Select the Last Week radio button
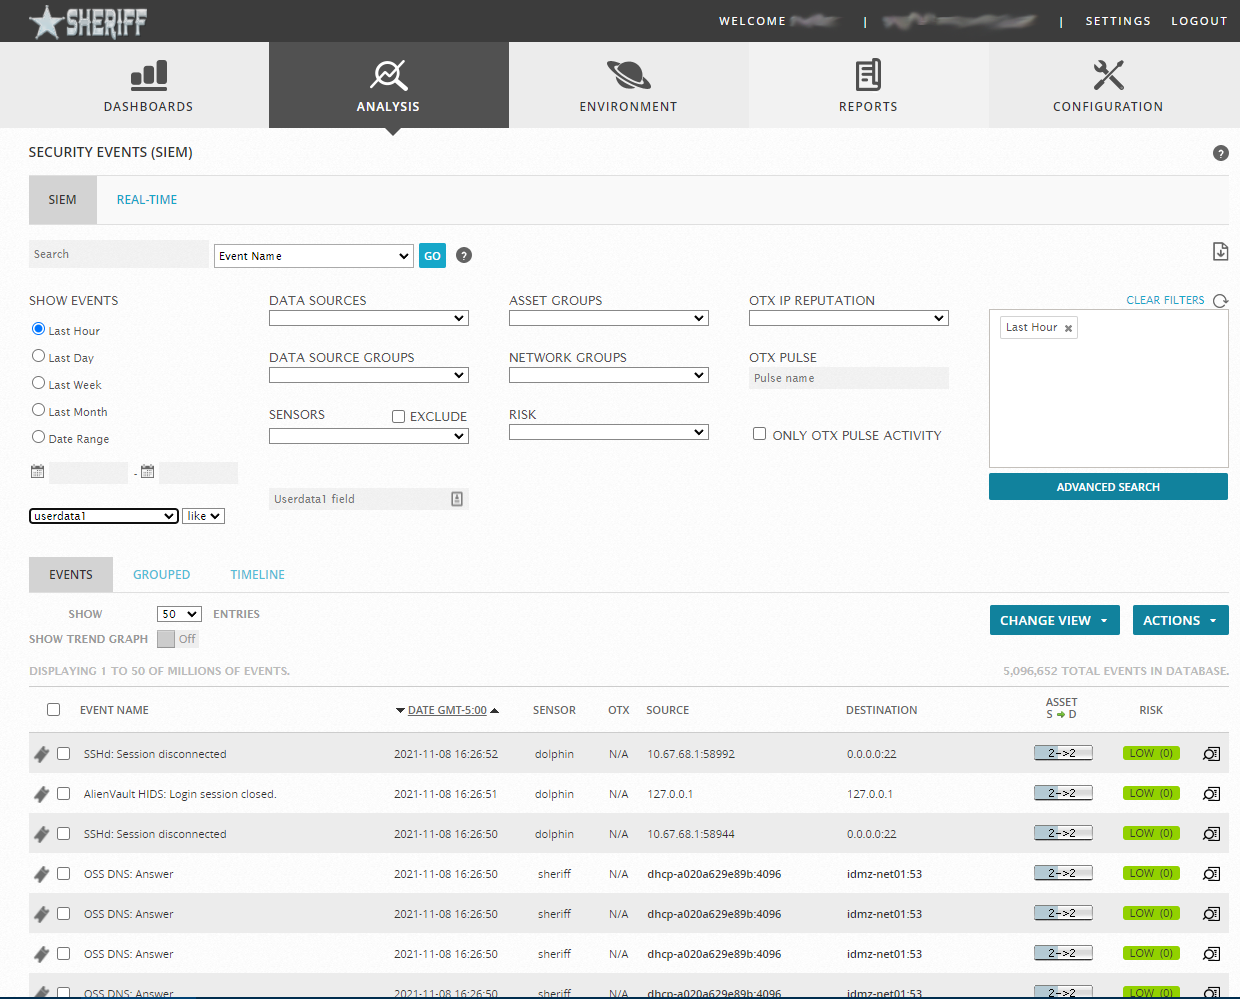This screenshot has height=999, width=1240. (39, 383)
